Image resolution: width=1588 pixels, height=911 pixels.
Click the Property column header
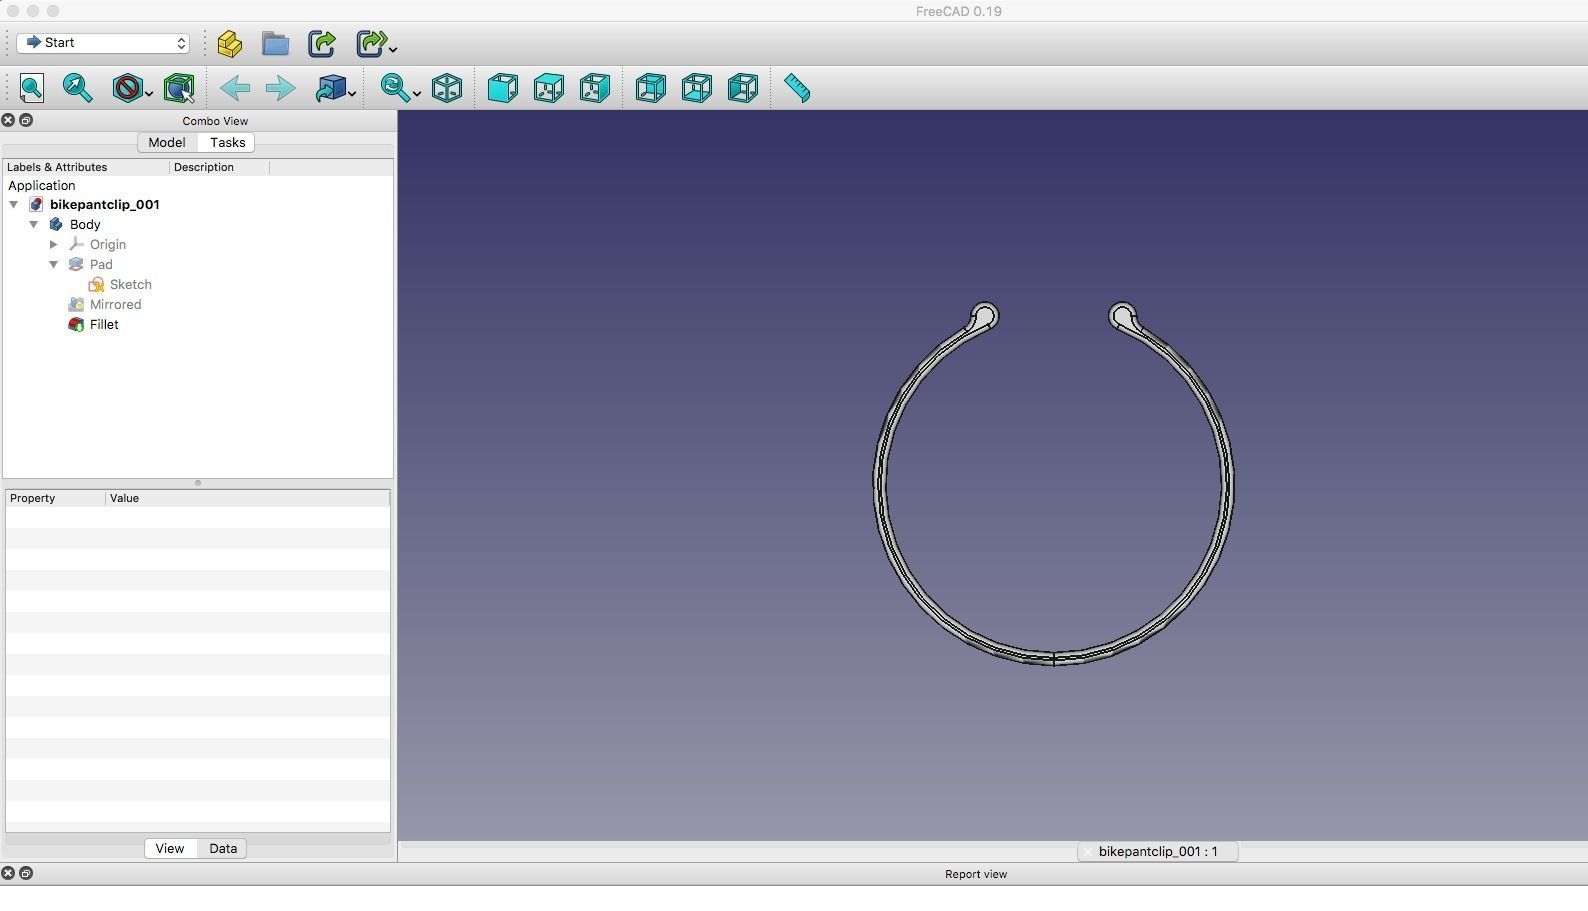tap(55, 498)
